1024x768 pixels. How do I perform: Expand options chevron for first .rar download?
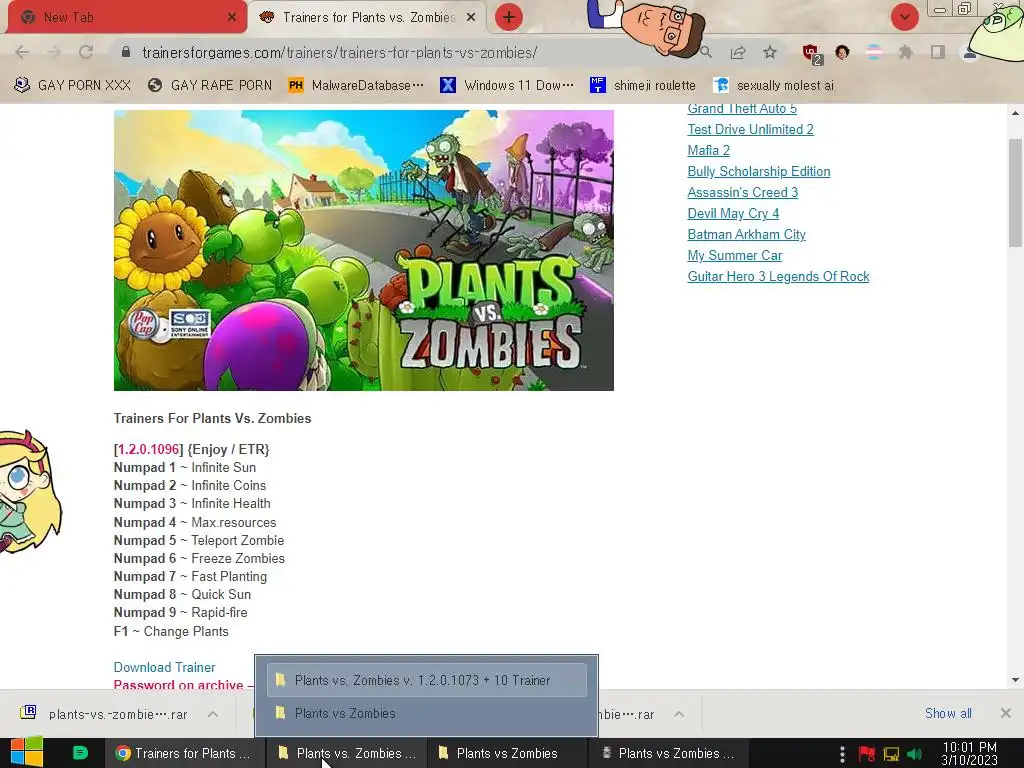tap(213, 714)
